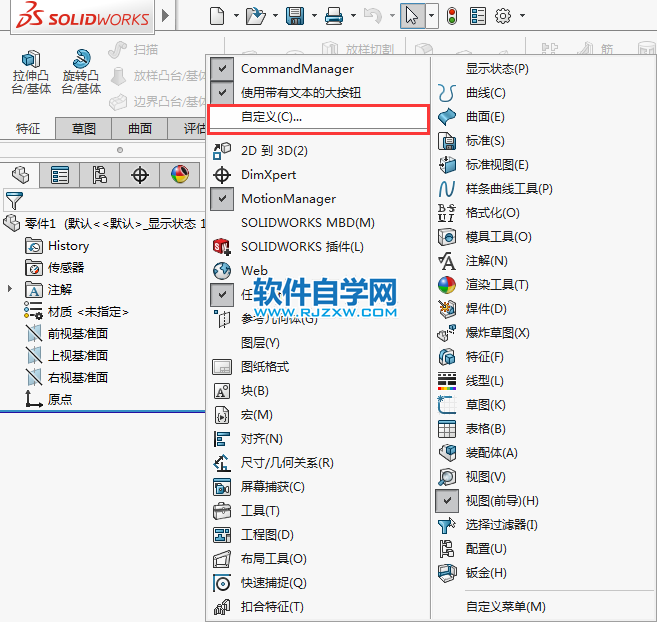Click the Save floppy disk icon
The image size is (657, 622).
295,16
